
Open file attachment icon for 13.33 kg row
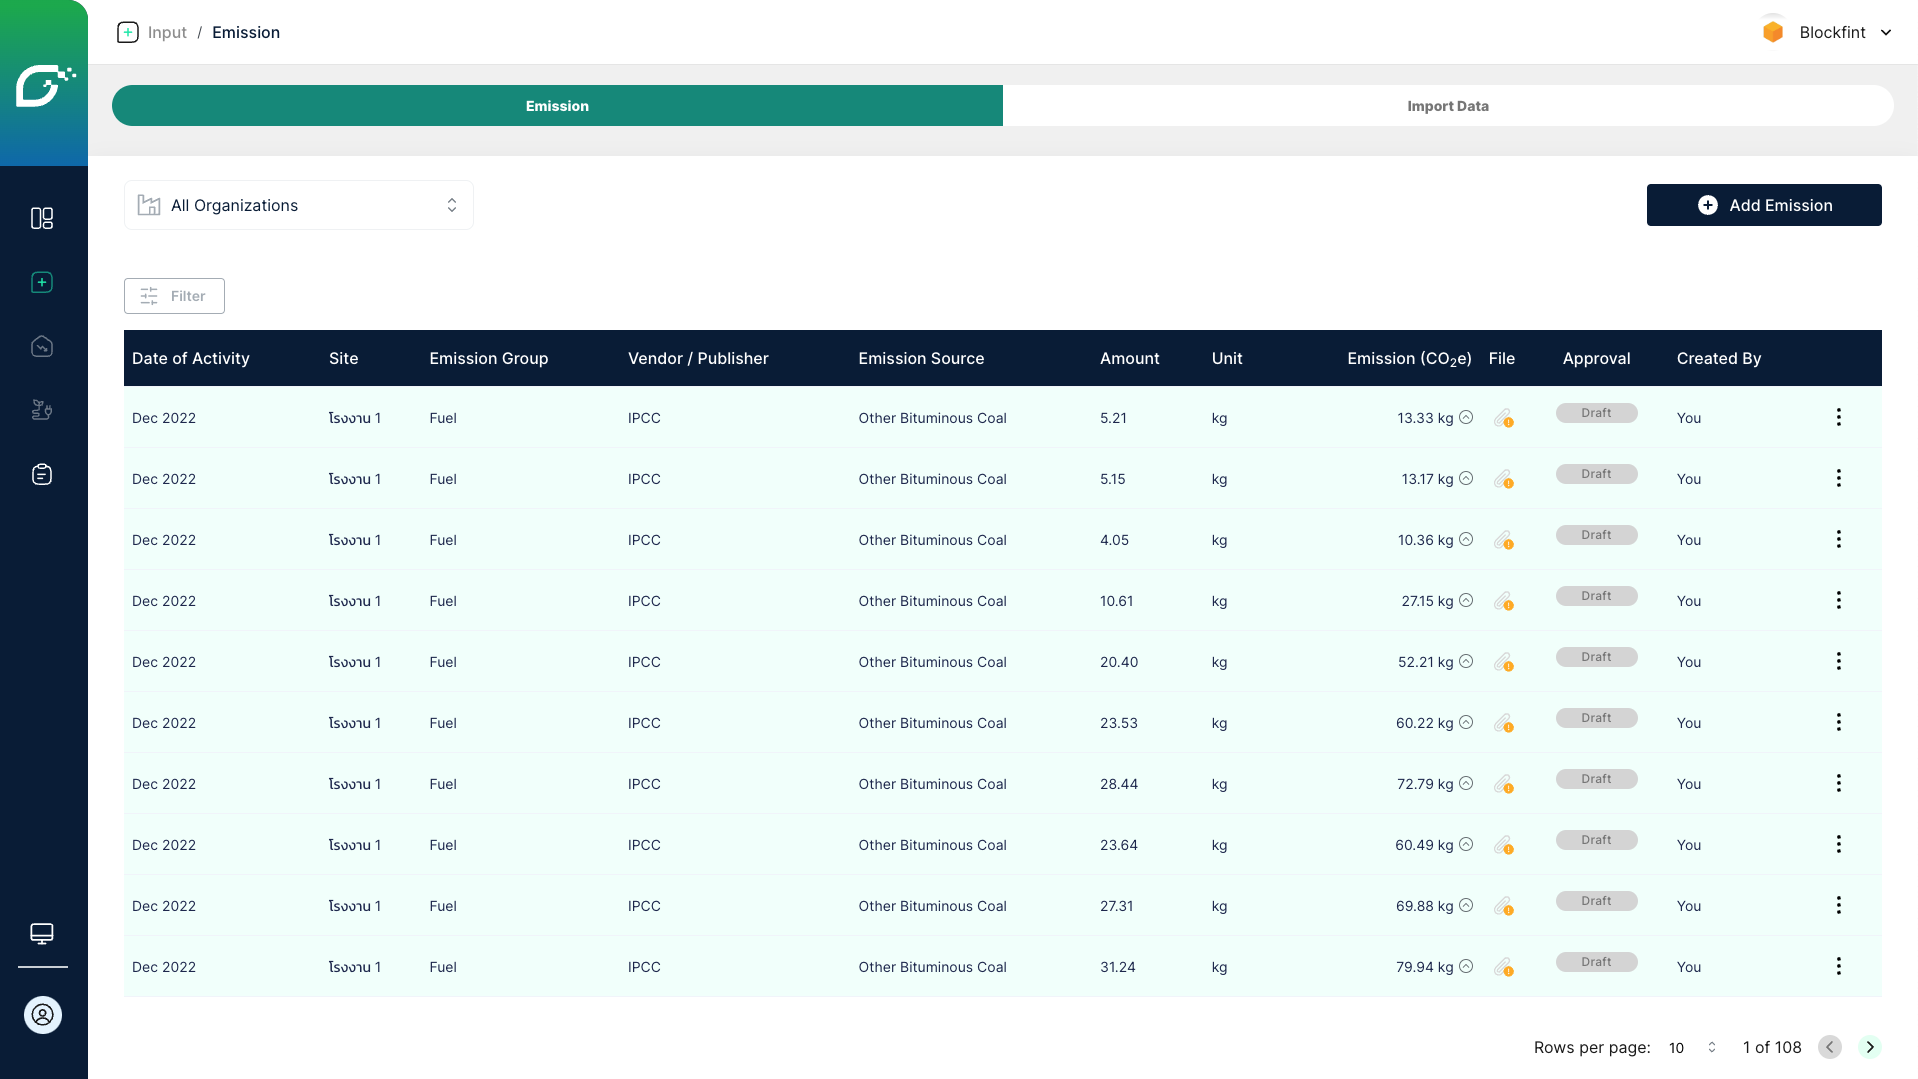1503,418
